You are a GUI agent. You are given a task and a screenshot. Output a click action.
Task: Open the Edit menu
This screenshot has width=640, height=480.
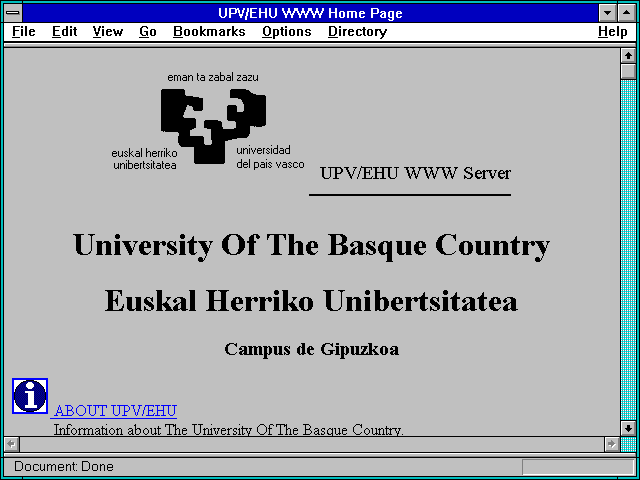pyautogui.click(x=64, y=32)
